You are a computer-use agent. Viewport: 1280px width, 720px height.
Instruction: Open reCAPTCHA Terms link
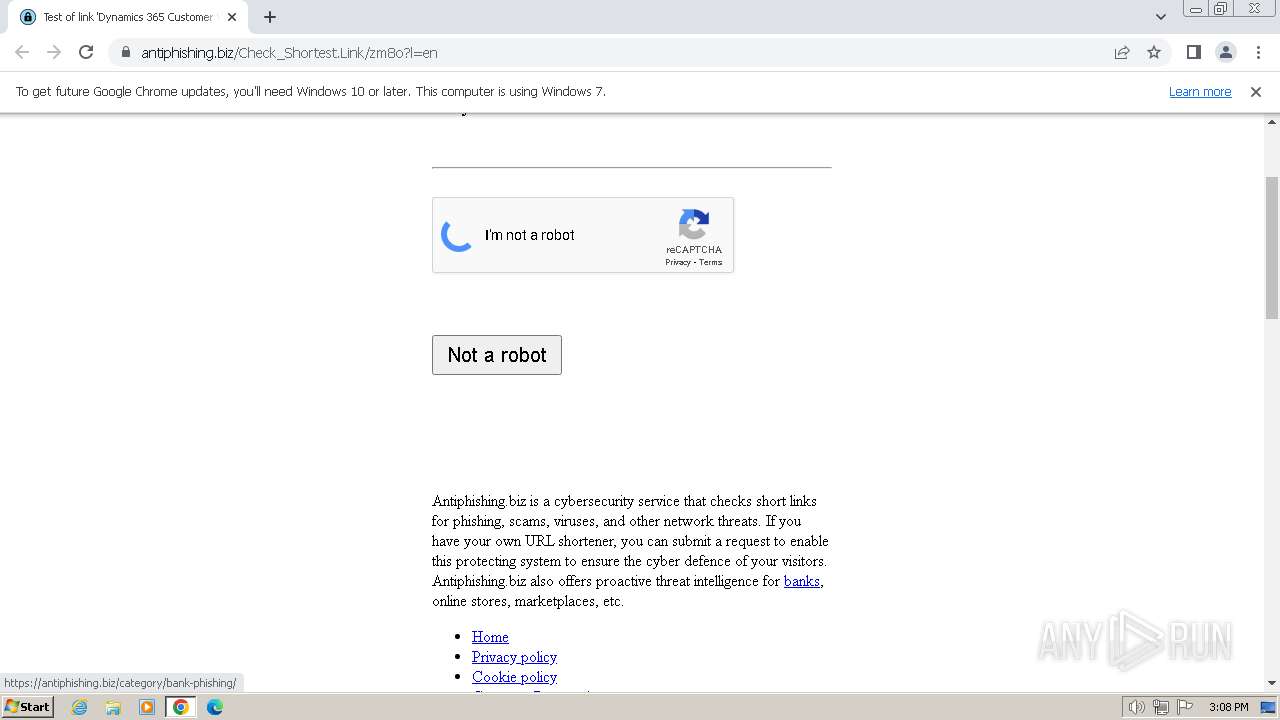(x=710, y=262)
